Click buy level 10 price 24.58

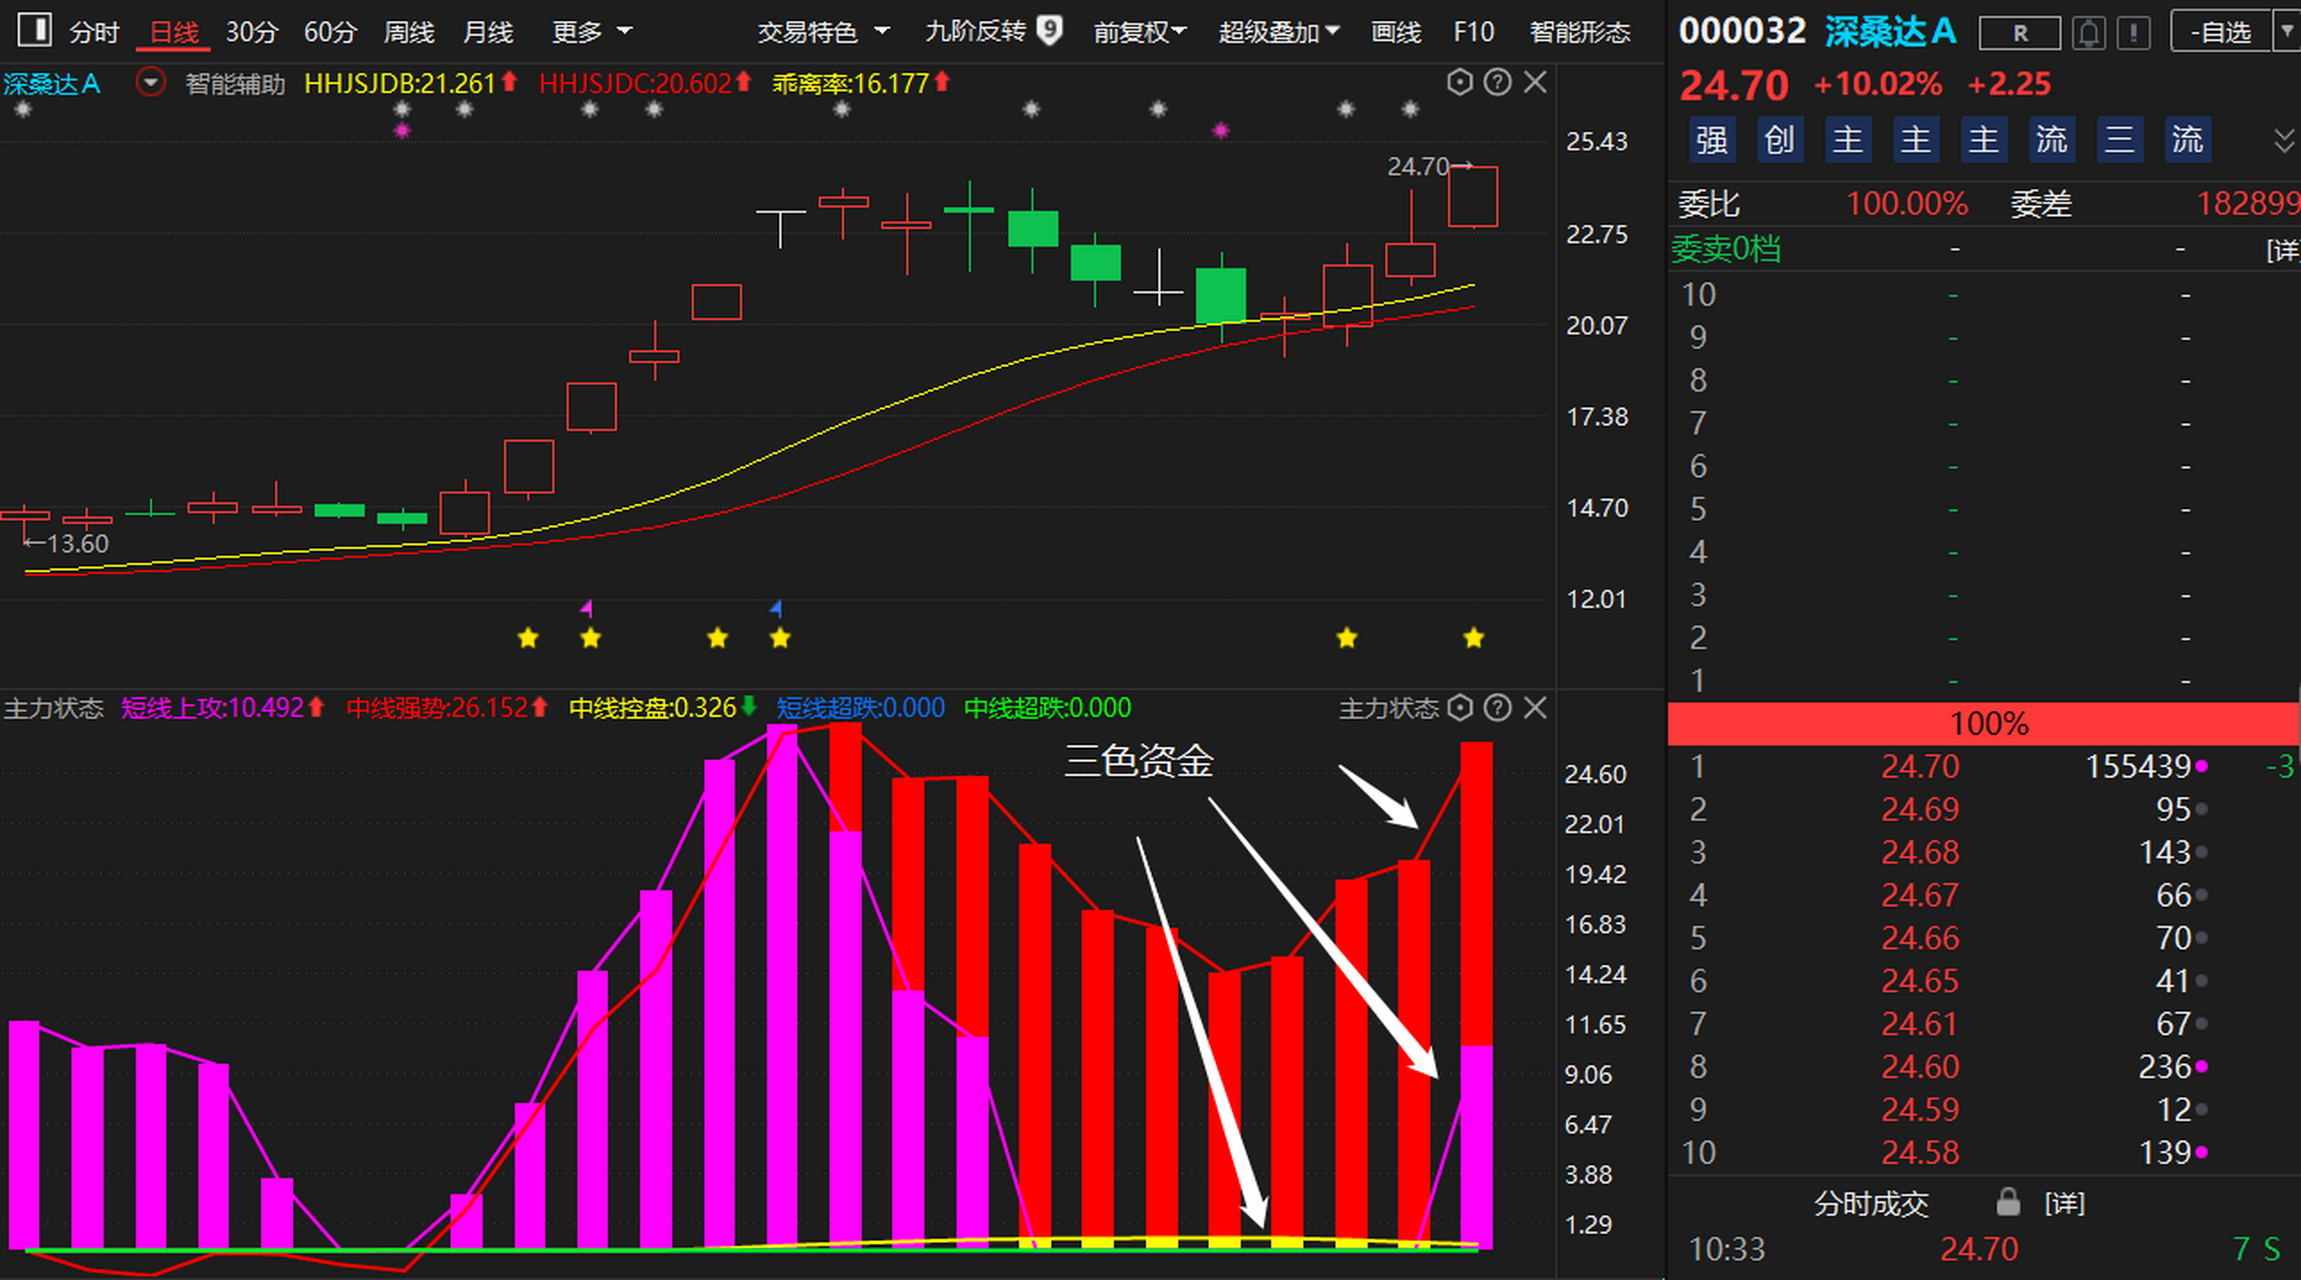click(x=1920, y=1153)
